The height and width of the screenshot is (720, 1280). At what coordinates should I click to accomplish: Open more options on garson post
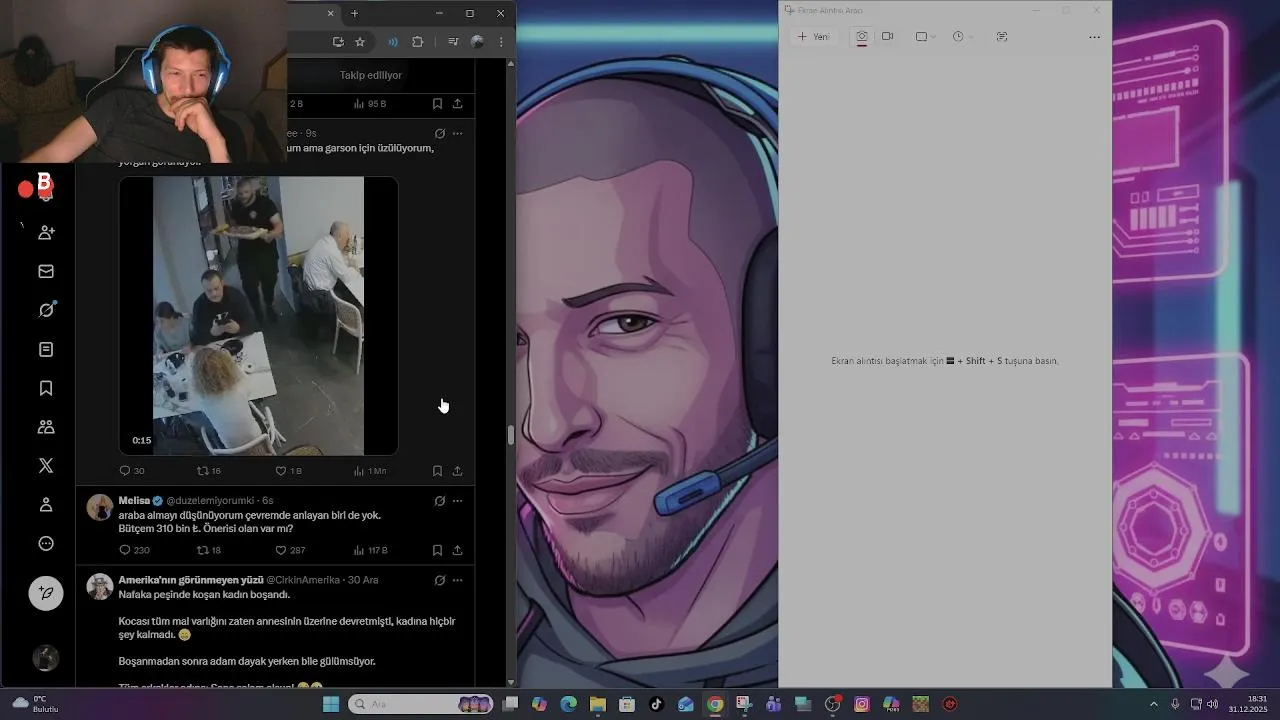[457, 133]
